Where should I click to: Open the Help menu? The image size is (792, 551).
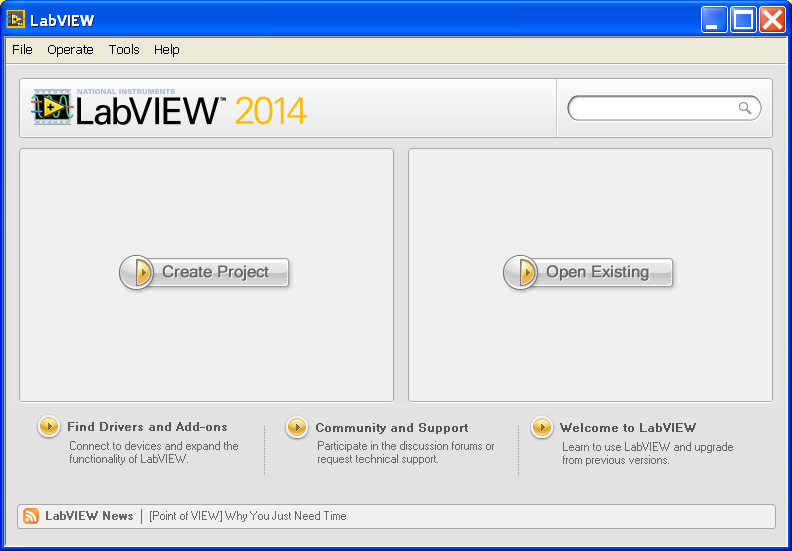click(167, 49)
